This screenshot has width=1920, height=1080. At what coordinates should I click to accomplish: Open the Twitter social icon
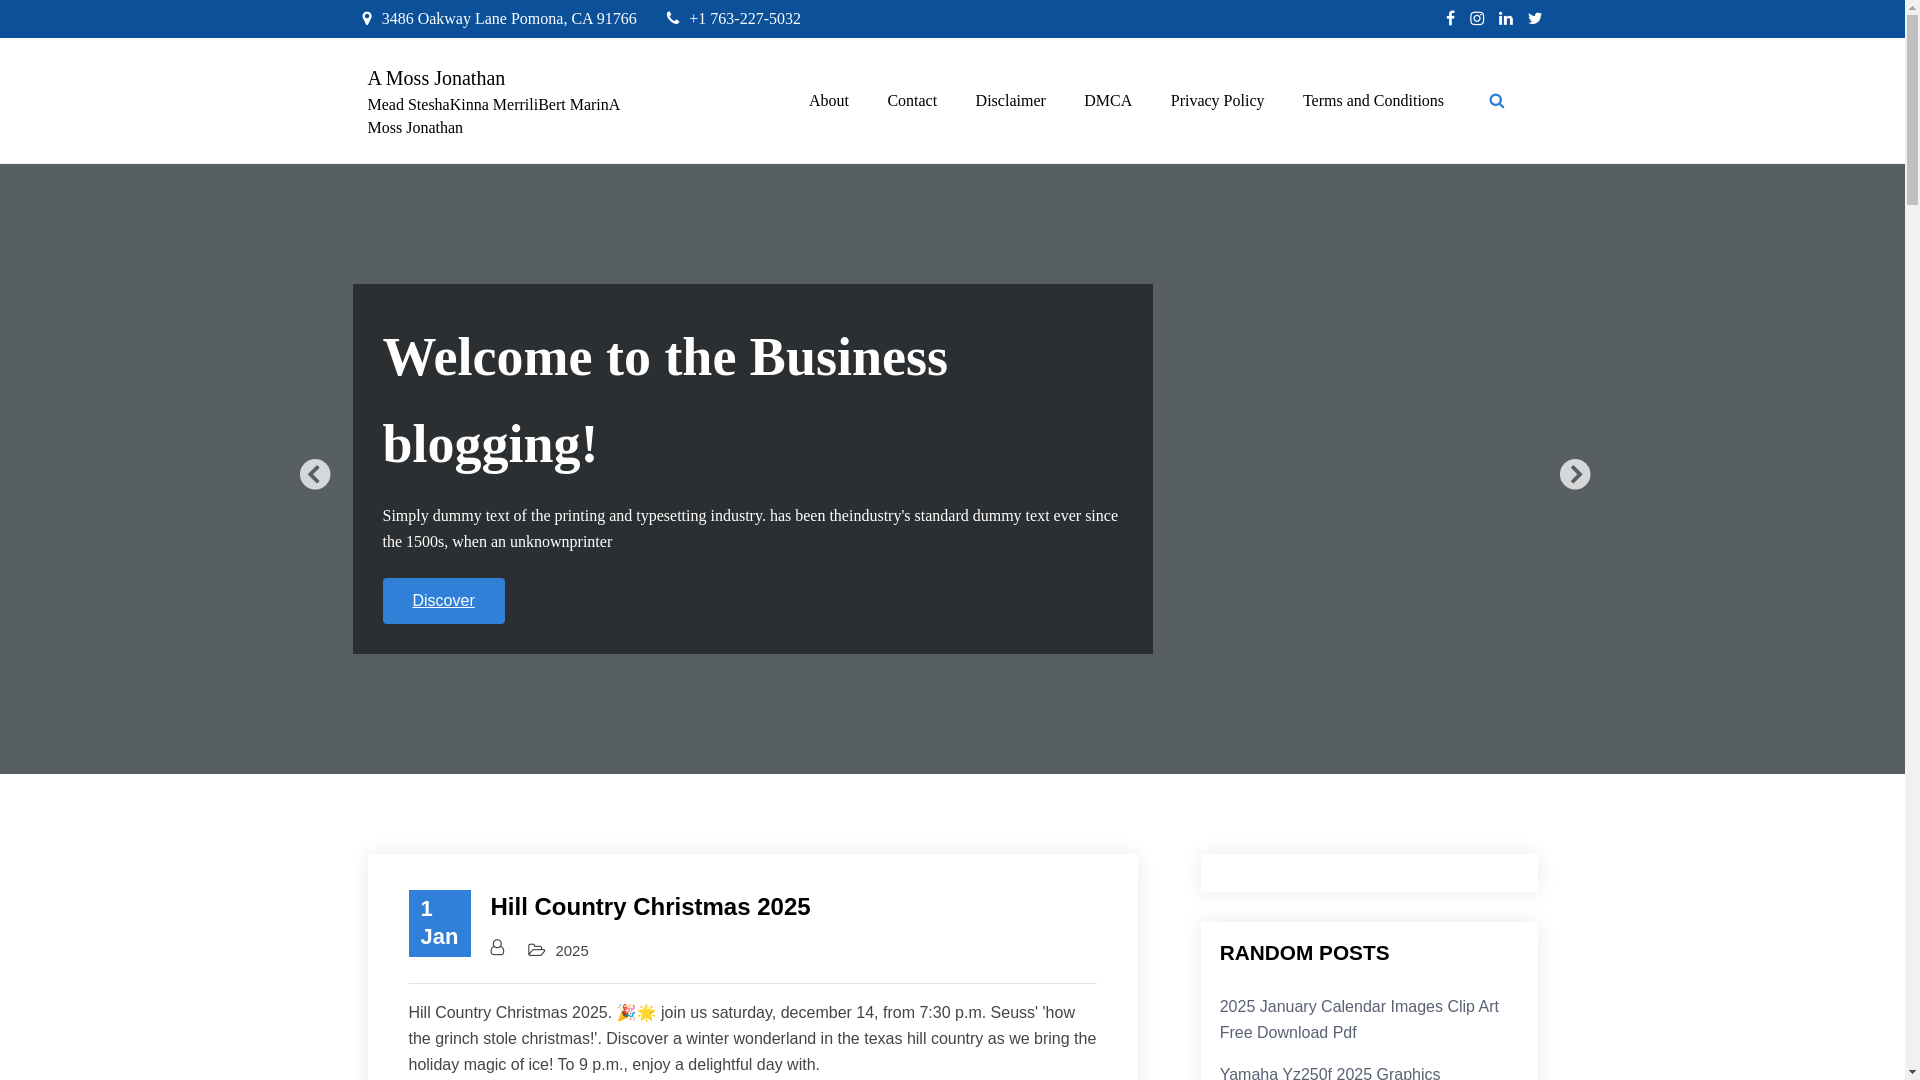1535,18
